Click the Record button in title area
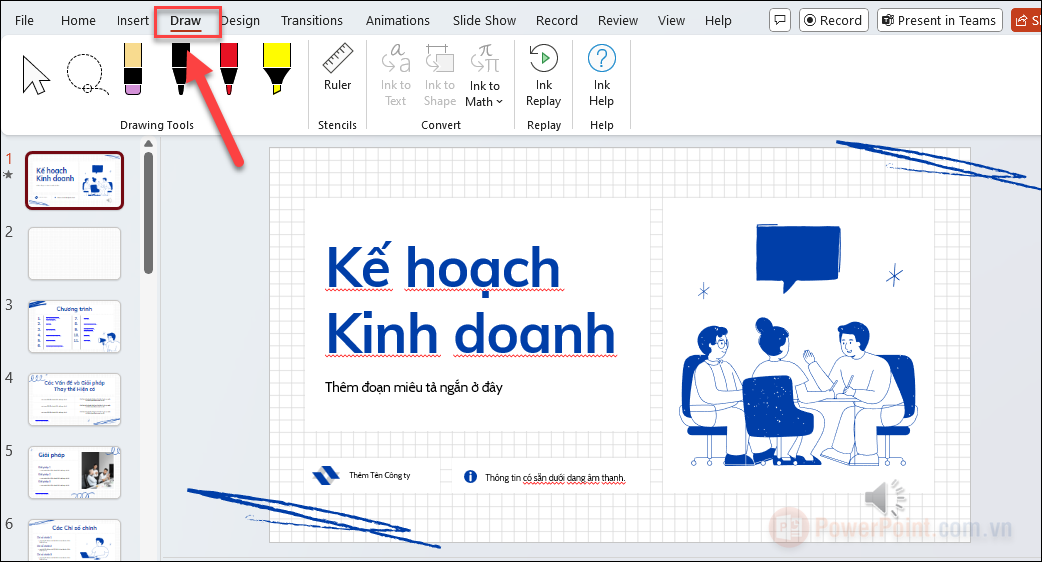Image resolution: width=1042 pixels, height=562 pixels. click(833, 21)
